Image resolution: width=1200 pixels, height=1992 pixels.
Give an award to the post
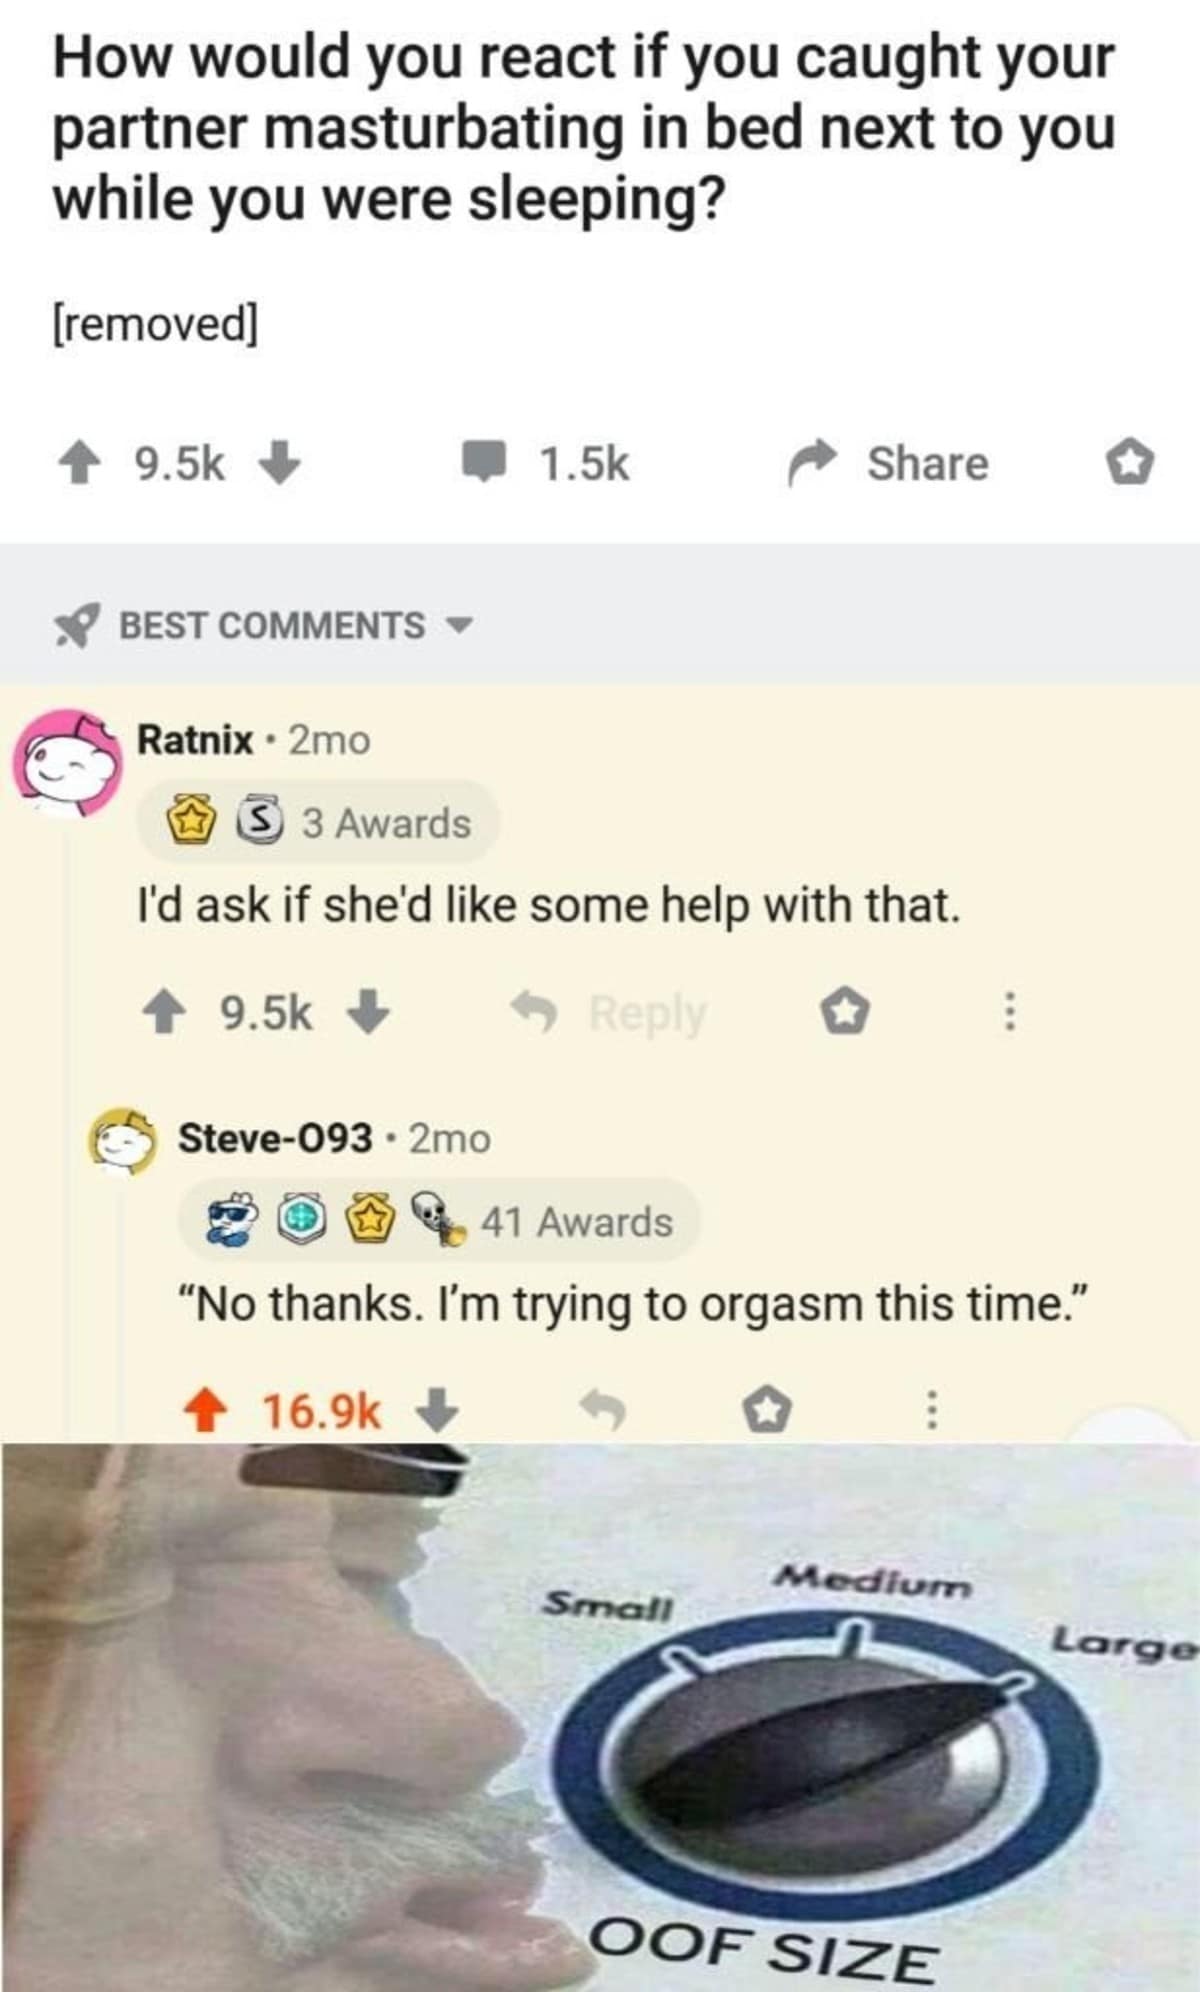1129,464
